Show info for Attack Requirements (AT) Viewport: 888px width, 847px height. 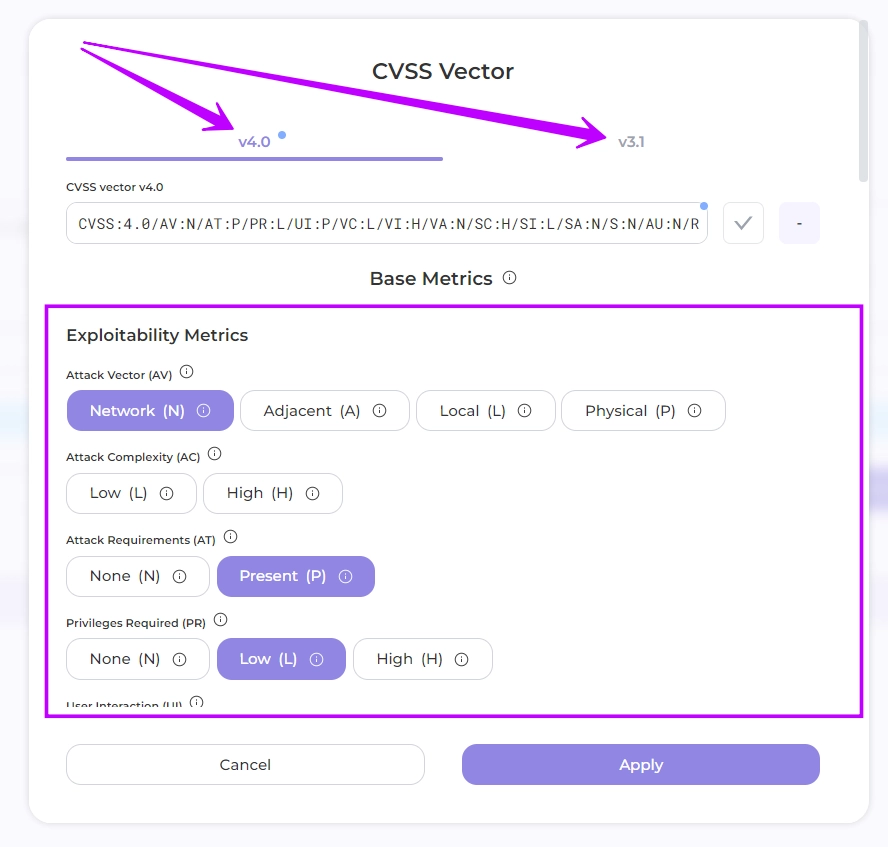point(230,538)
